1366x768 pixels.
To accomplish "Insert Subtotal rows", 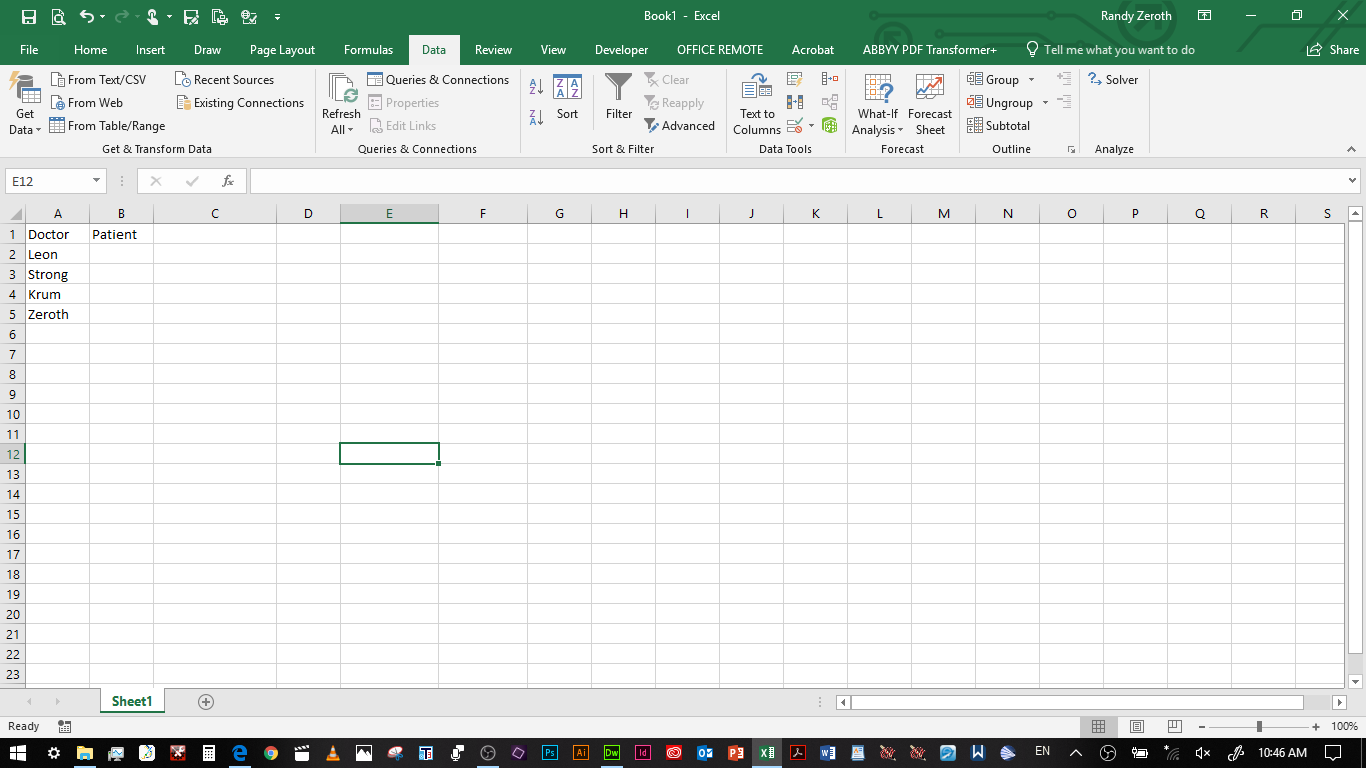I will pos(999,126).
